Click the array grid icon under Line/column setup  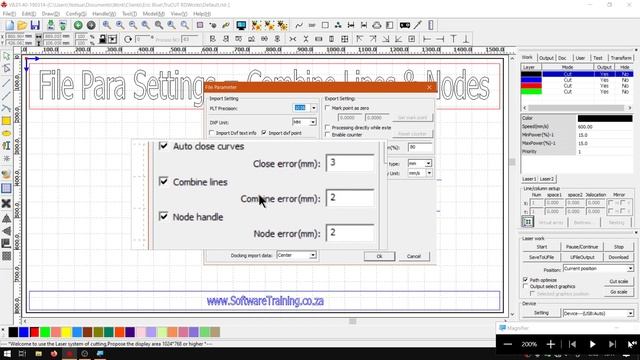click(528, 222)
